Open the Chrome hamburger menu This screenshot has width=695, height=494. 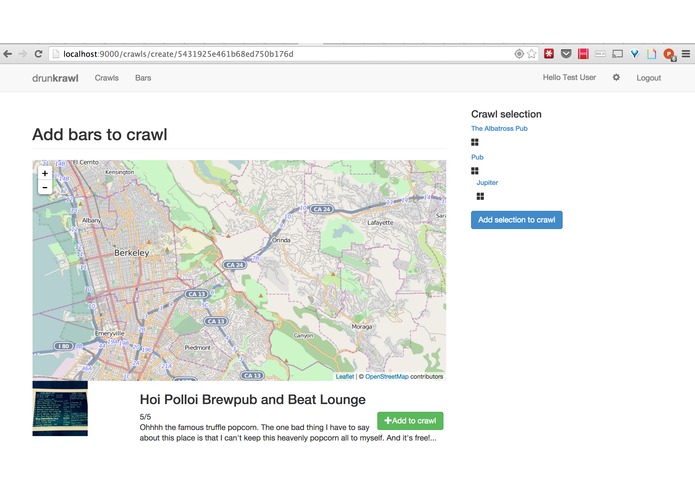(686, 54)
